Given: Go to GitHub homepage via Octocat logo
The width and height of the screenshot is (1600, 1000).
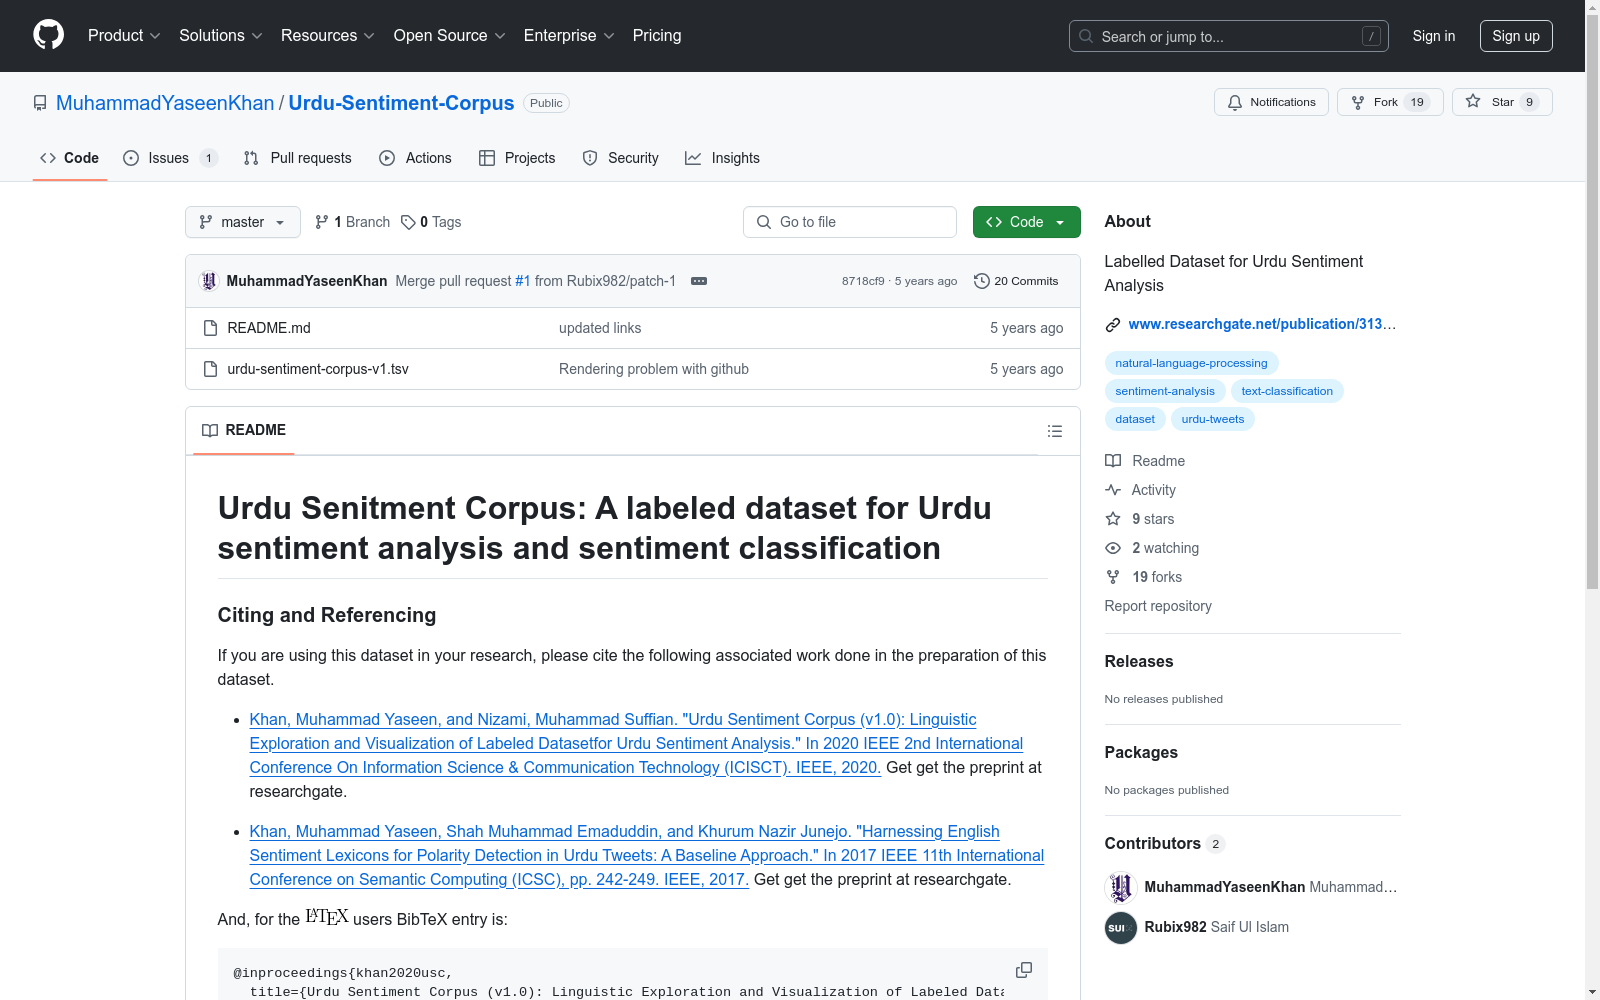Looking at the screenshot, I should pos(48,35).
